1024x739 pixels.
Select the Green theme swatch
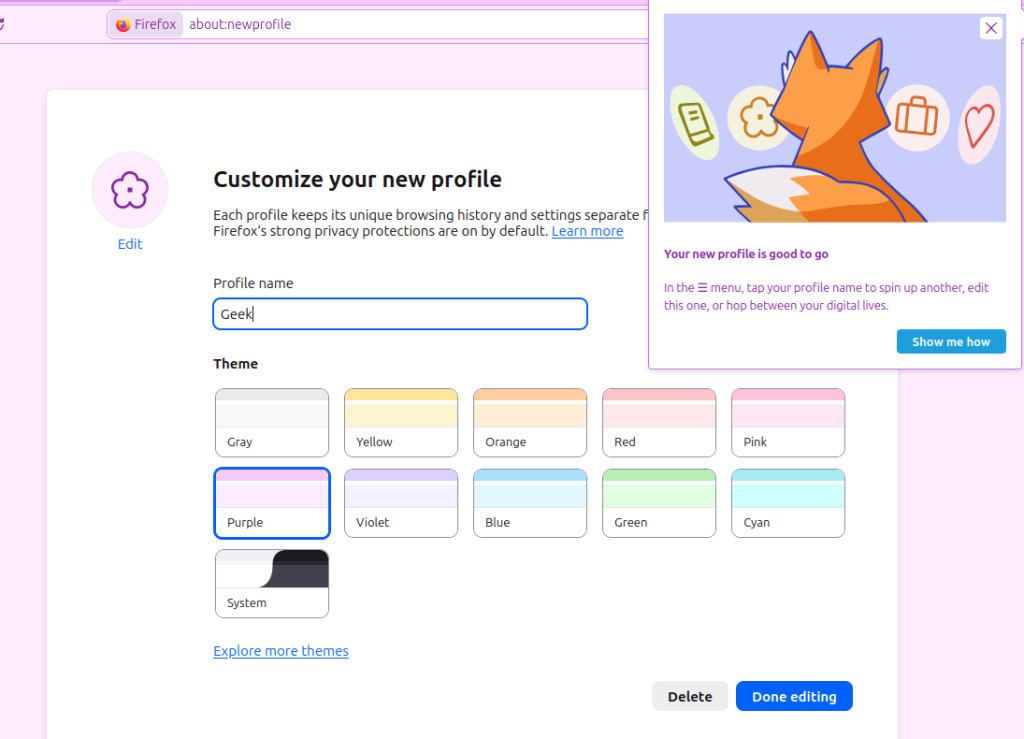pyautogui.click(x=658, y=502)
